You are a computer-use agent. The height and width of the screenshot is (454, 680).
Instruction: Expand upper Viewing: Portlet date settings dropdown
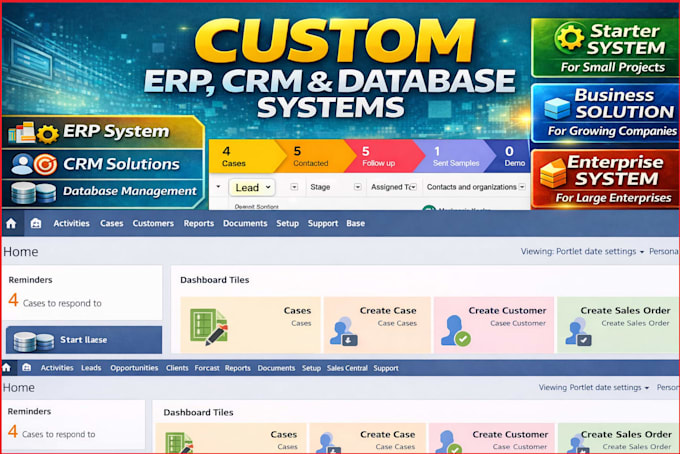click(582, 251)
